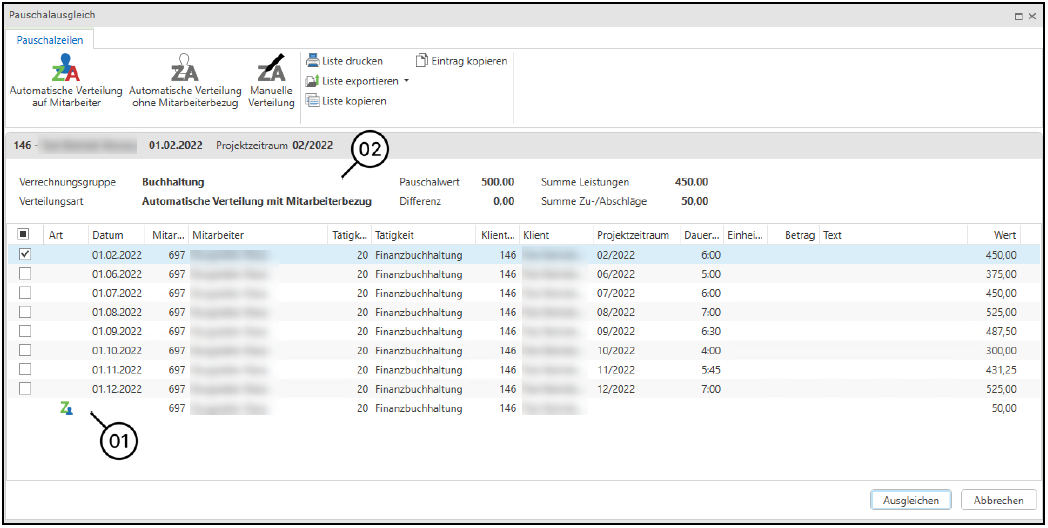The width and height of the screenshot is (1048, 528).
Task: Click the green Z surcharge row icon
Action: pyautogui.click(x=66, y=408)
